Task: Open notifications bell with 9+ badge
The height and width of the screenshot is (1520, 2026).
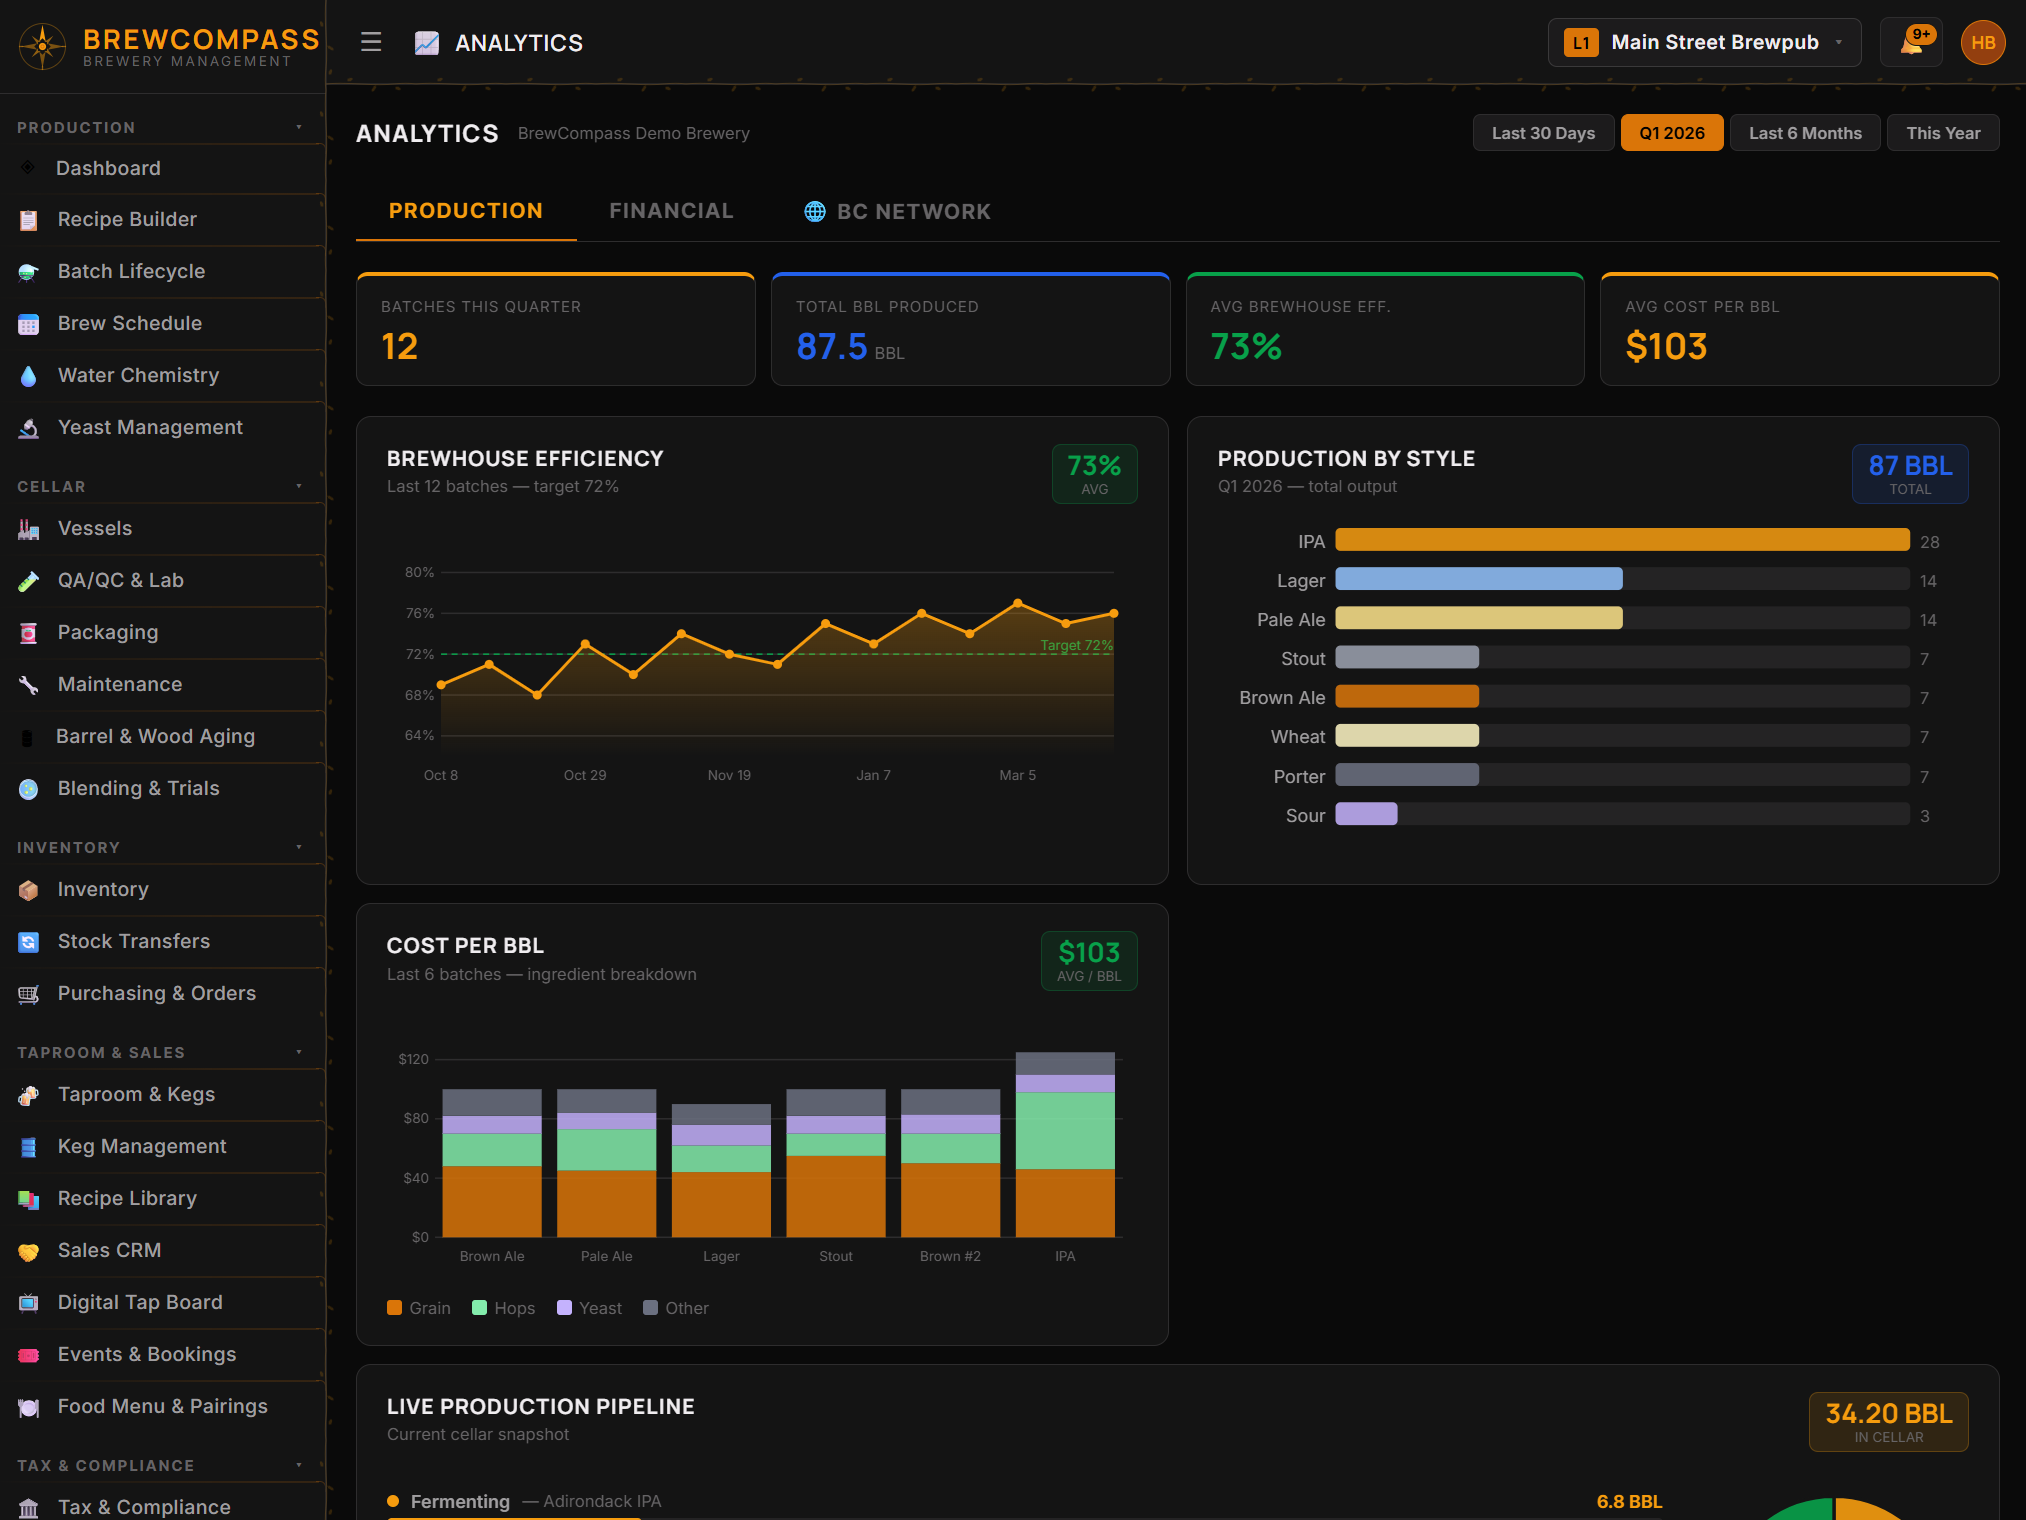Action: coord(1911,43)
